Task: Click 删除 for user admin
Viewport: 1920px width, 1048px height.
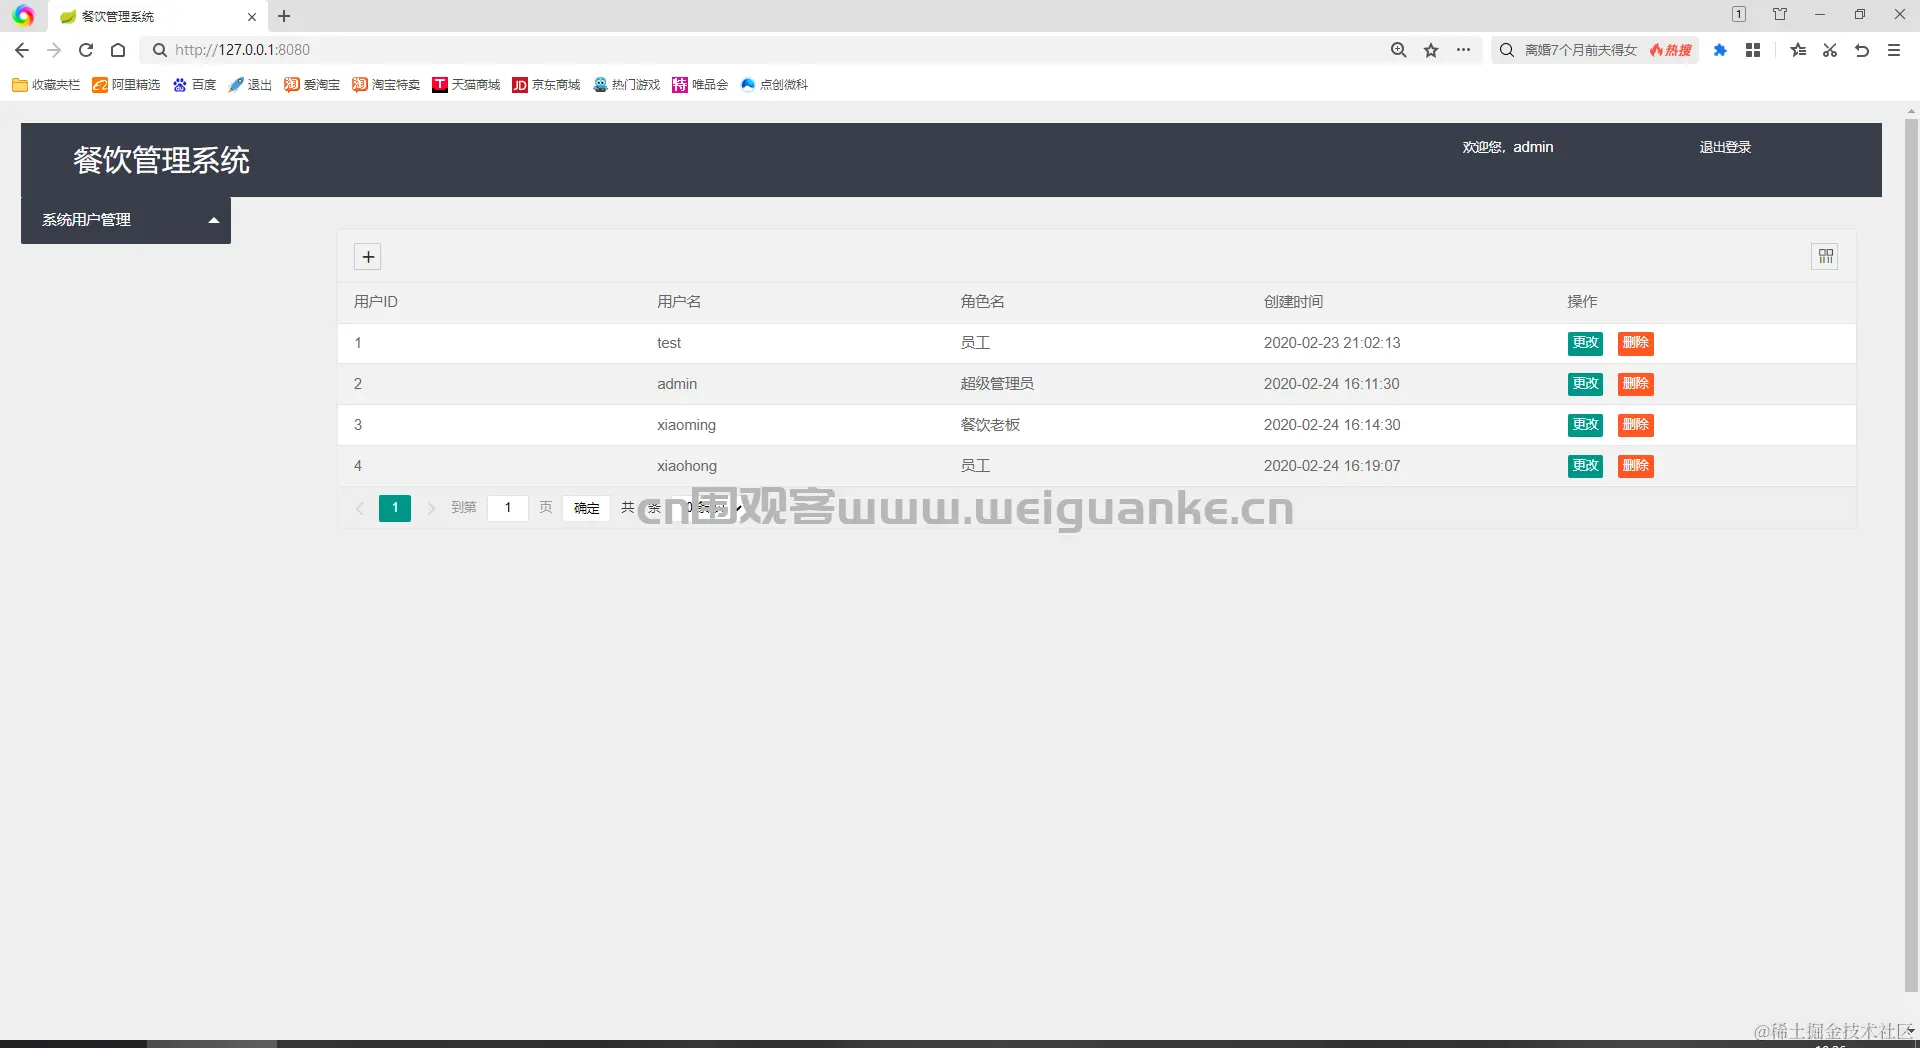Action: pyautogui.click(x=1635, y=384)
